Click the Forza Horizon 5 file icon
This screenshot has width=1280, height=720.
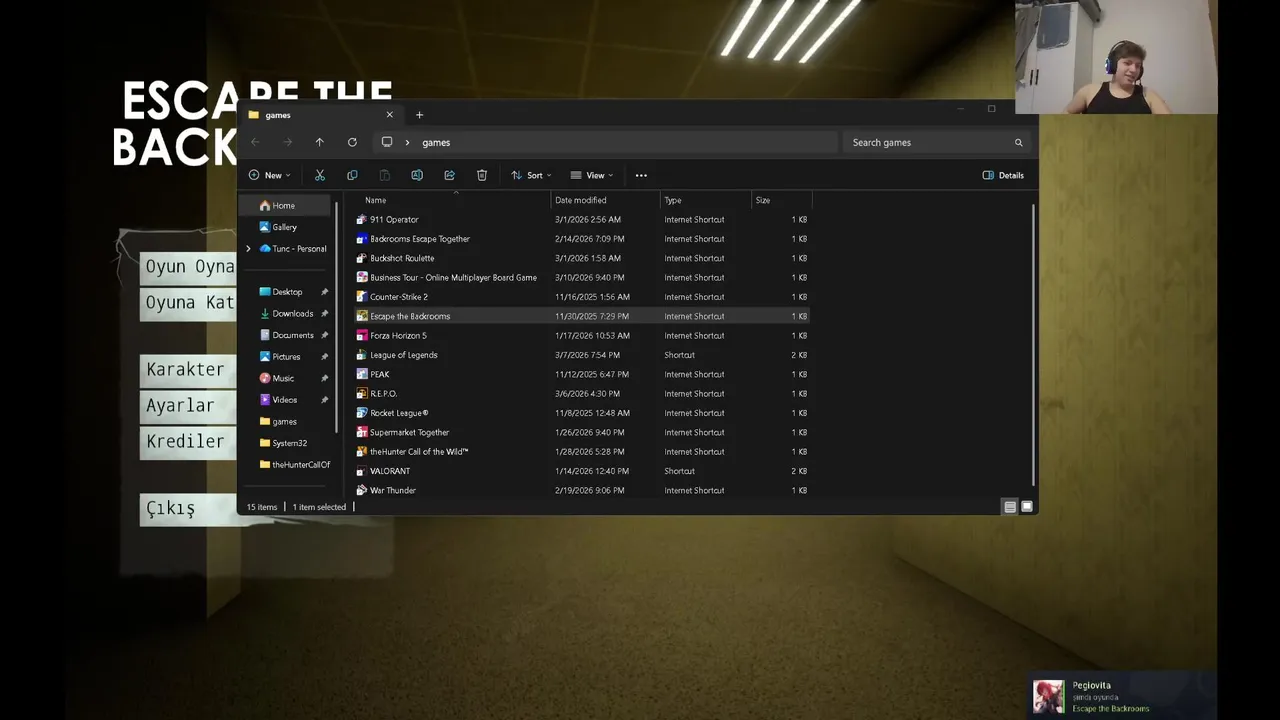(x=362, y=335)
